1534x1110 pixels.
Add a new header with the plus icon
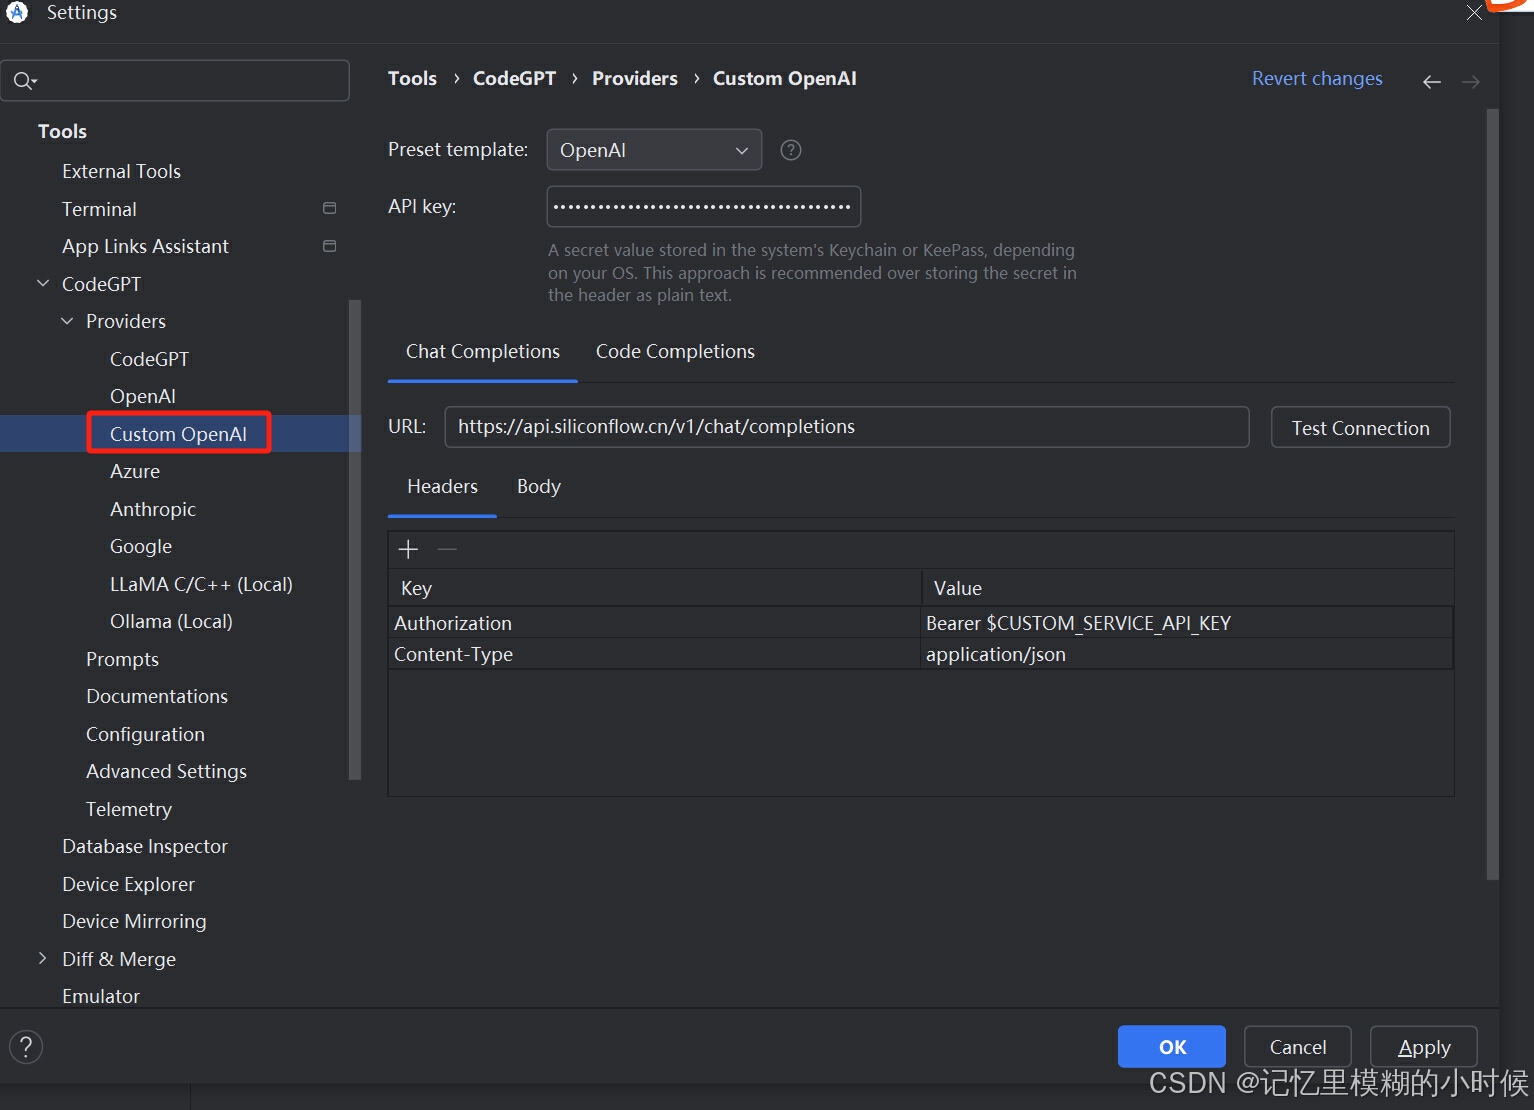click(407, 548)
